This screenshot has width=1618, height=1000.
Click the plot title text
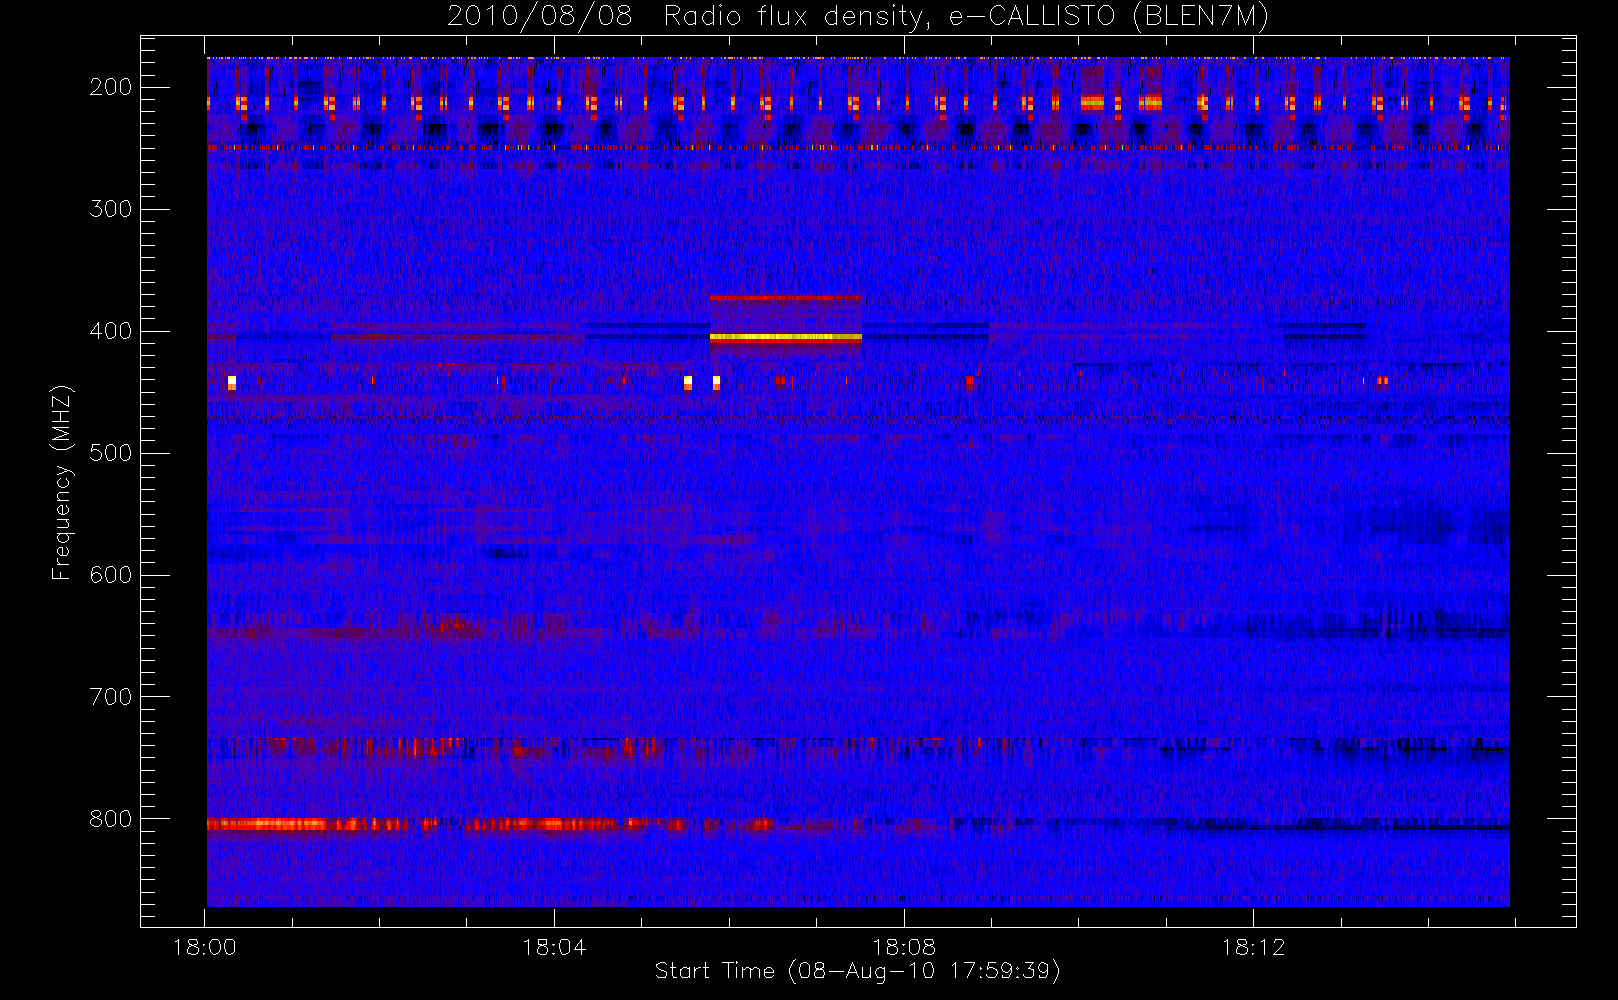coord(857,17)
